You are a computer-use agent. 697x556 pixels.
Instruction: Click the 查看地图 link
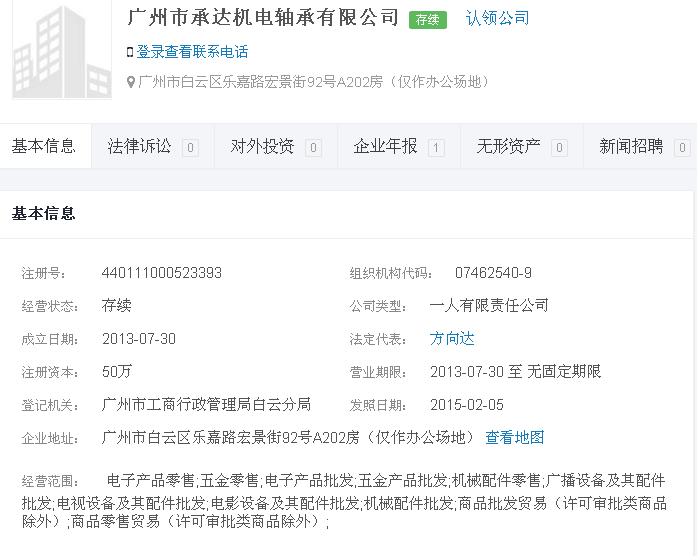point(515,437)
